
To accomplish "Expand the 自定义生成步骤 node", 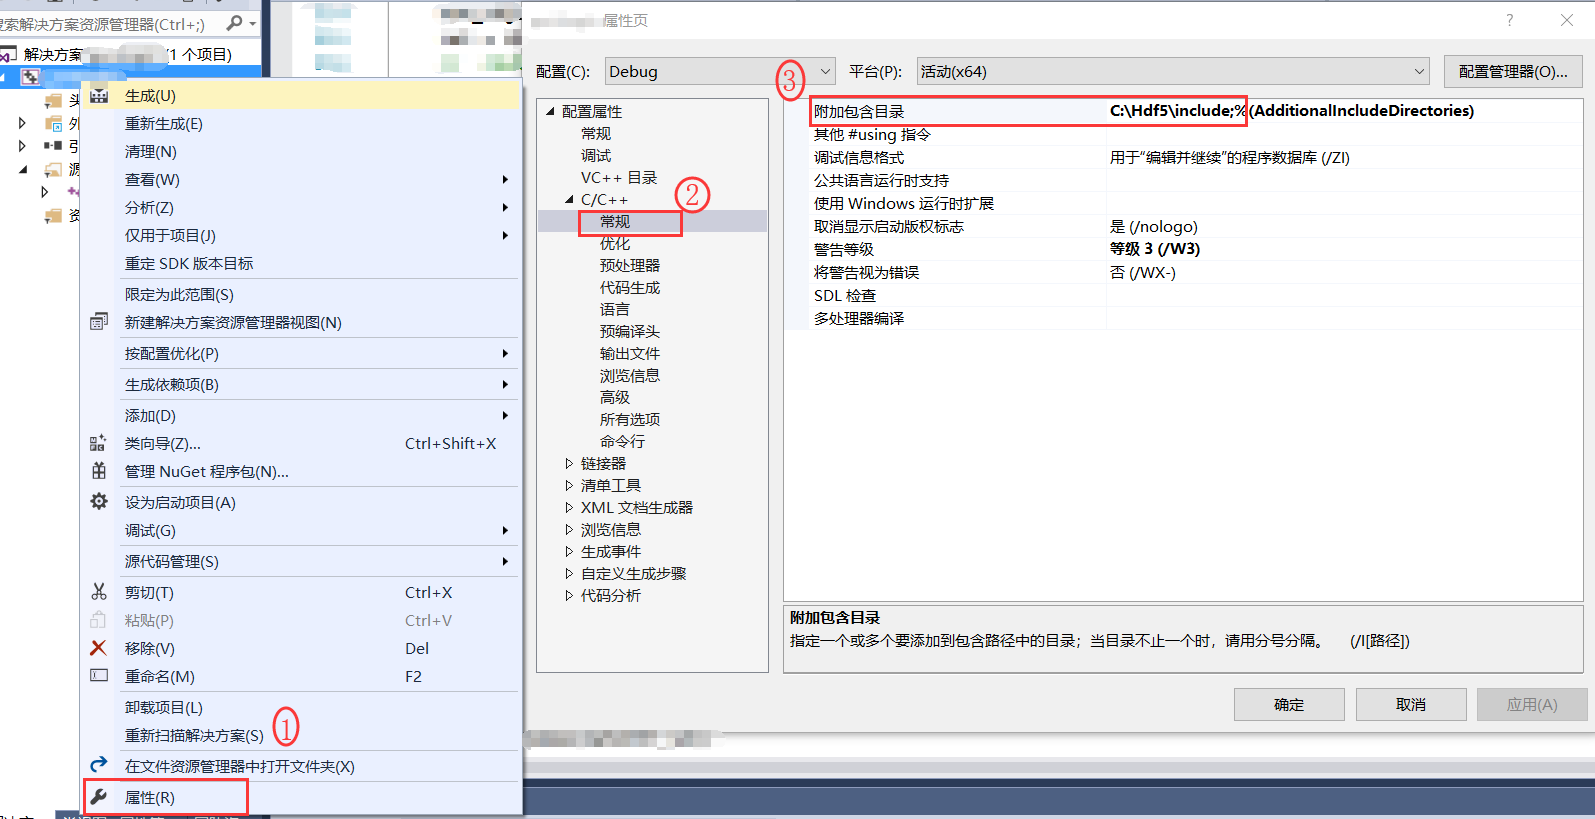I will [x=569, y=573].
